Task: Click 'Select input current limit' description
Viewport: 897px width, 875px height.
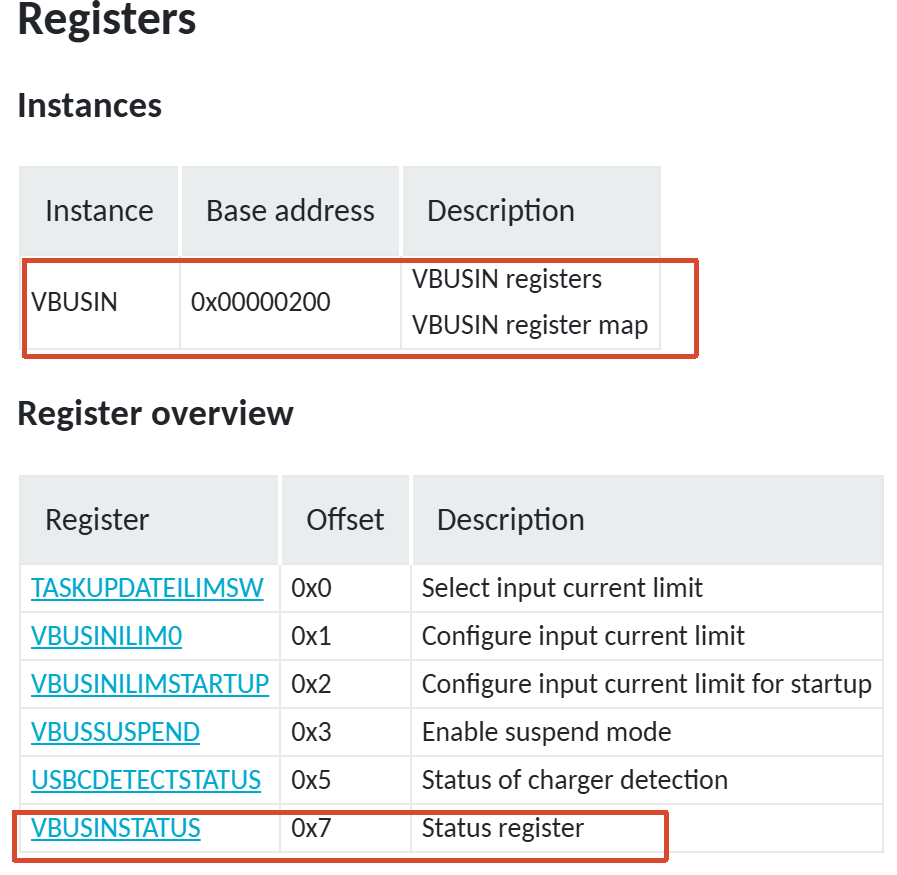Action: point(562,588)
